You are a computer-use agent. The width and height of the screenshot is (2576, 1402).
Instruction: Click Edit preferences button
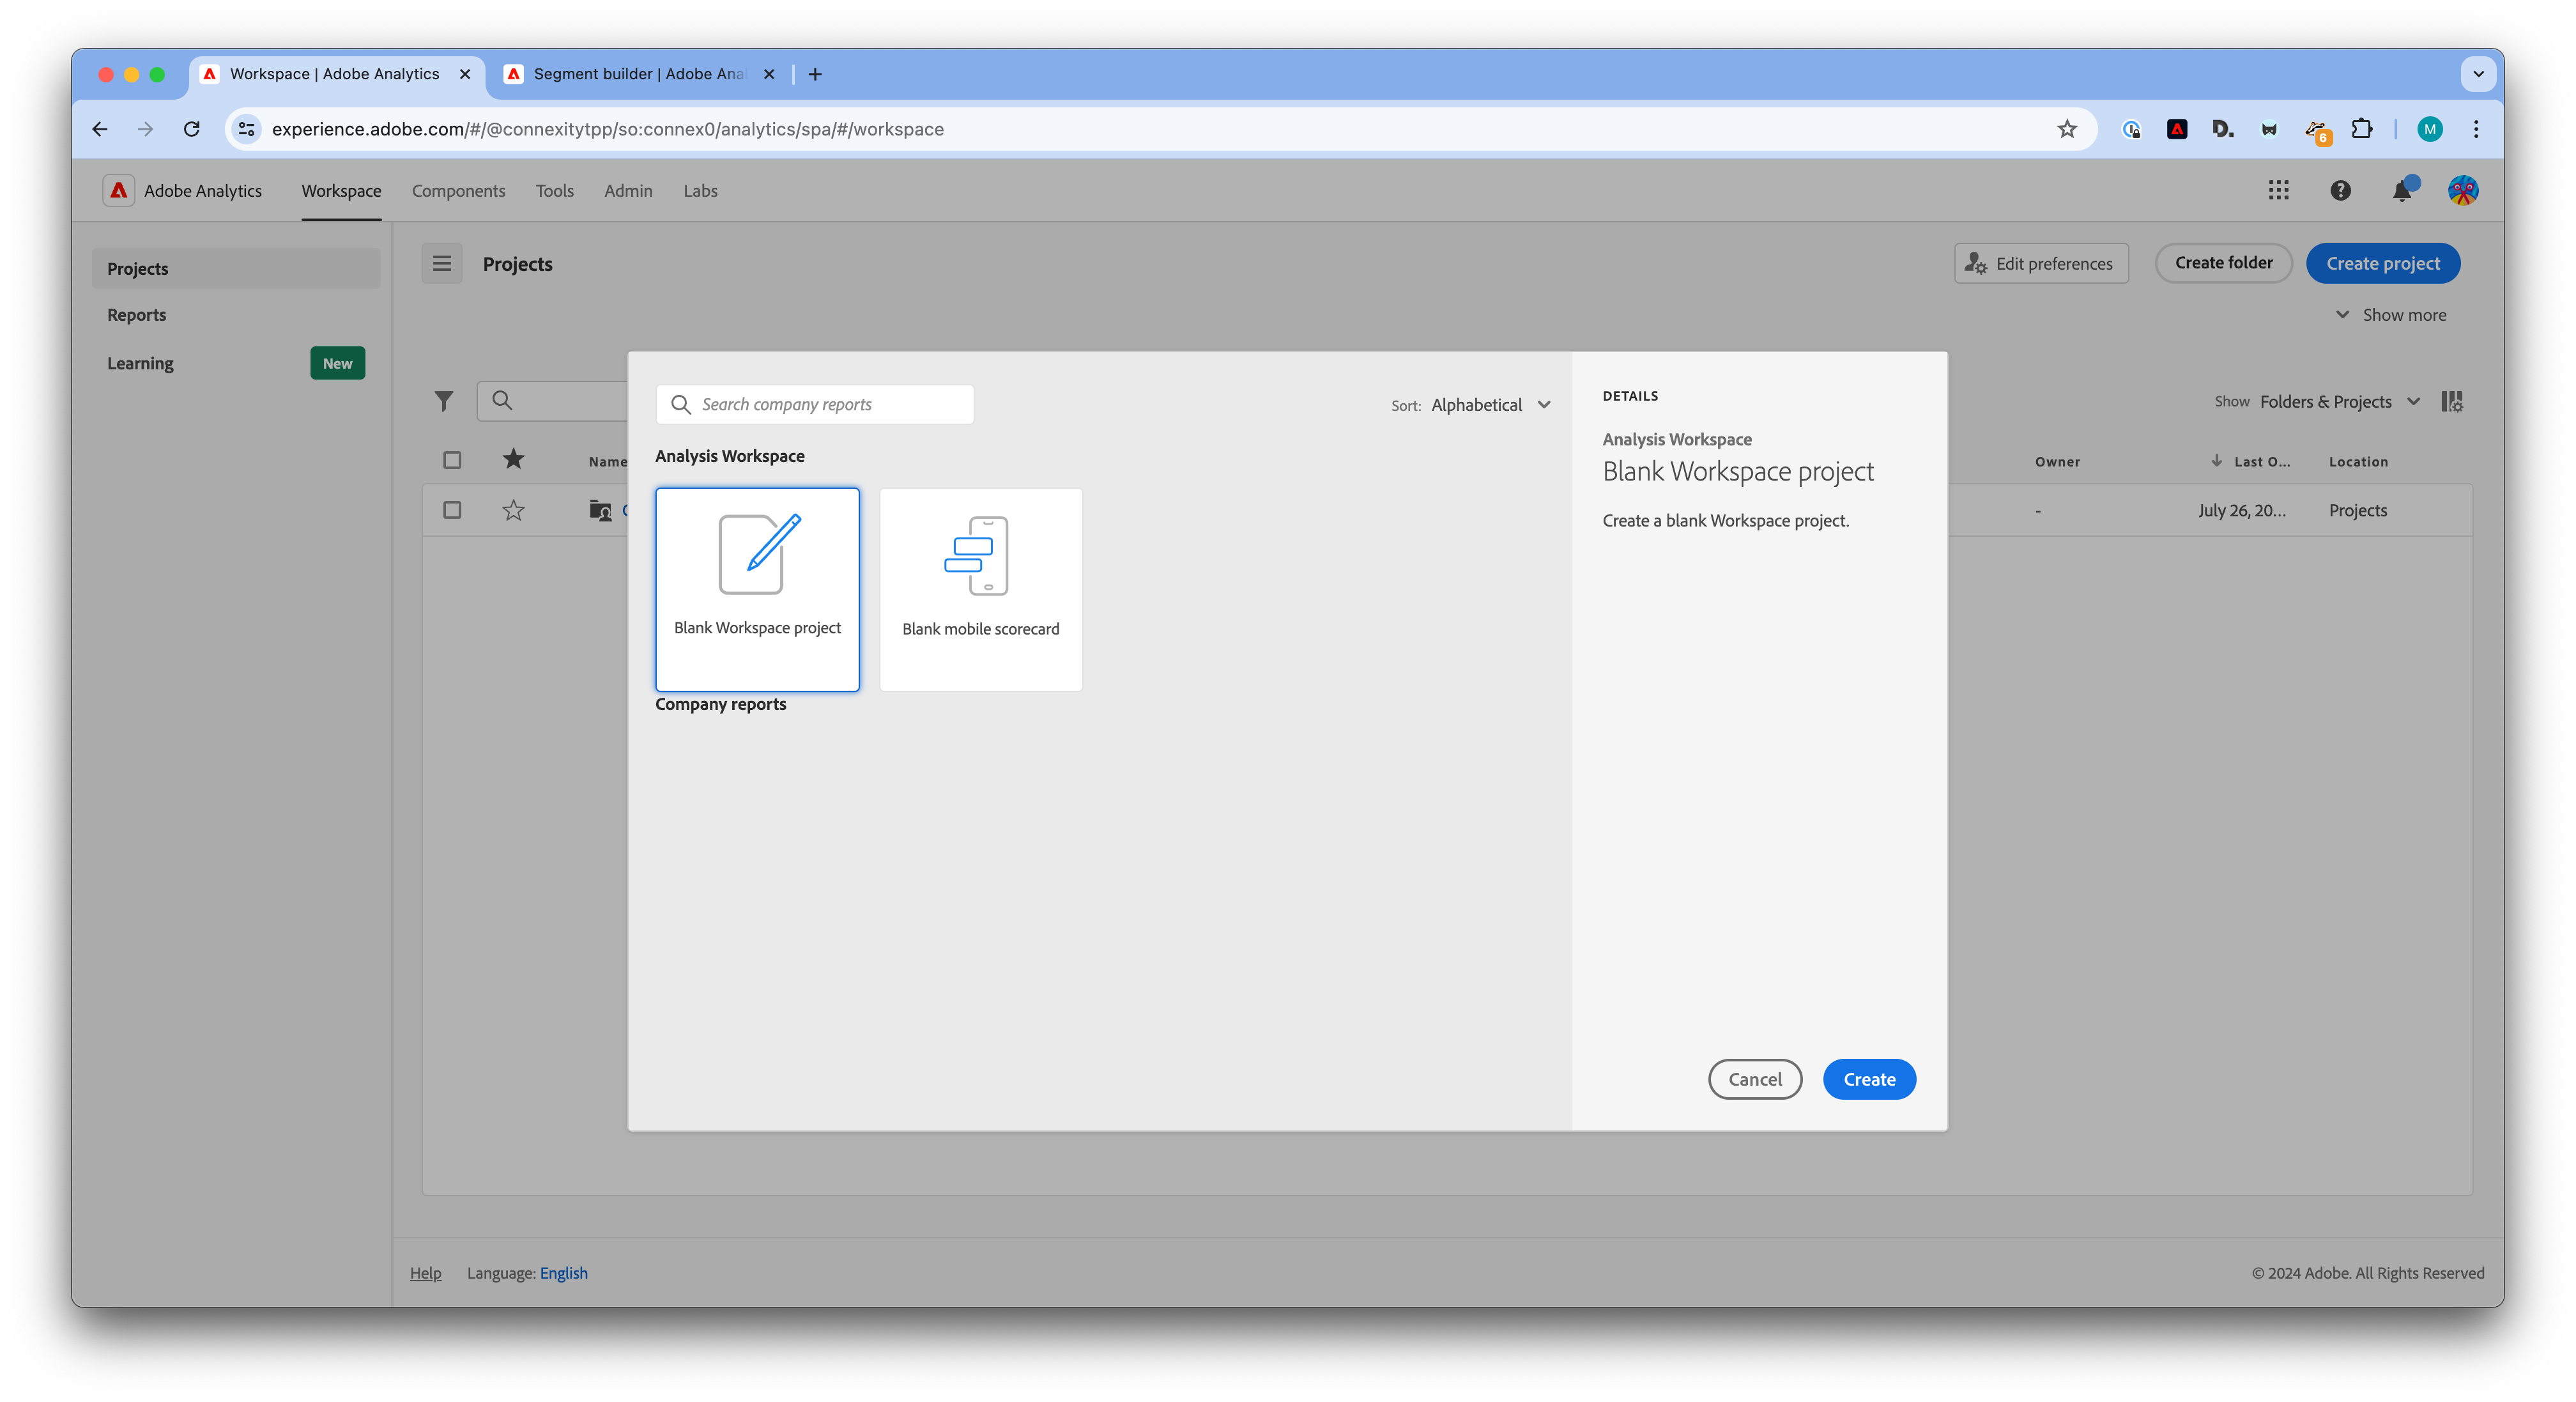pyautogui.click(x=2041, y=264)
